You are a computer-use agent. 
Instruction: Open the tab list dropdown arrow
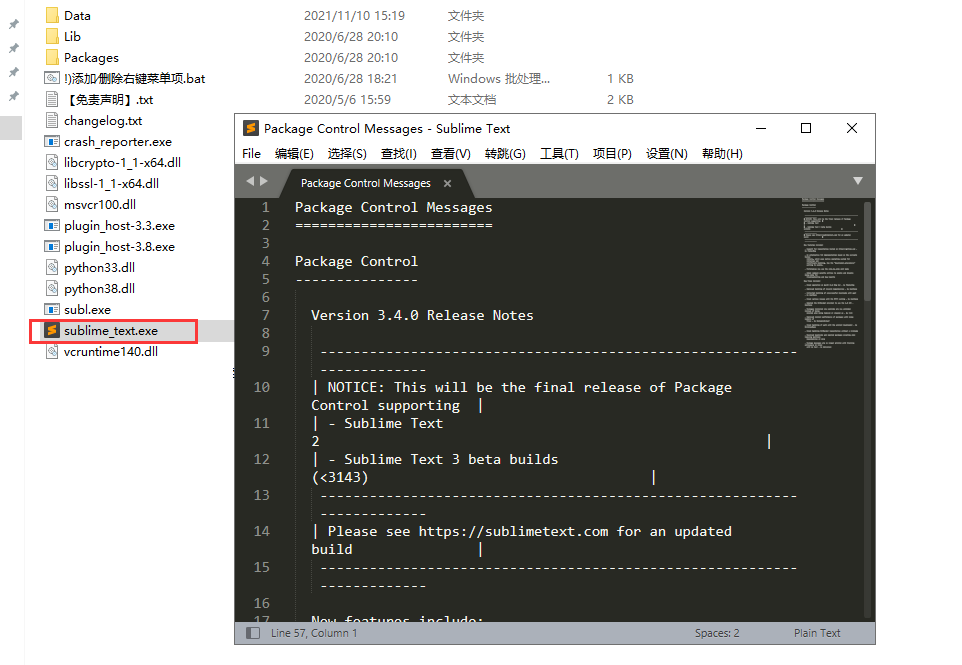point(858,180)
